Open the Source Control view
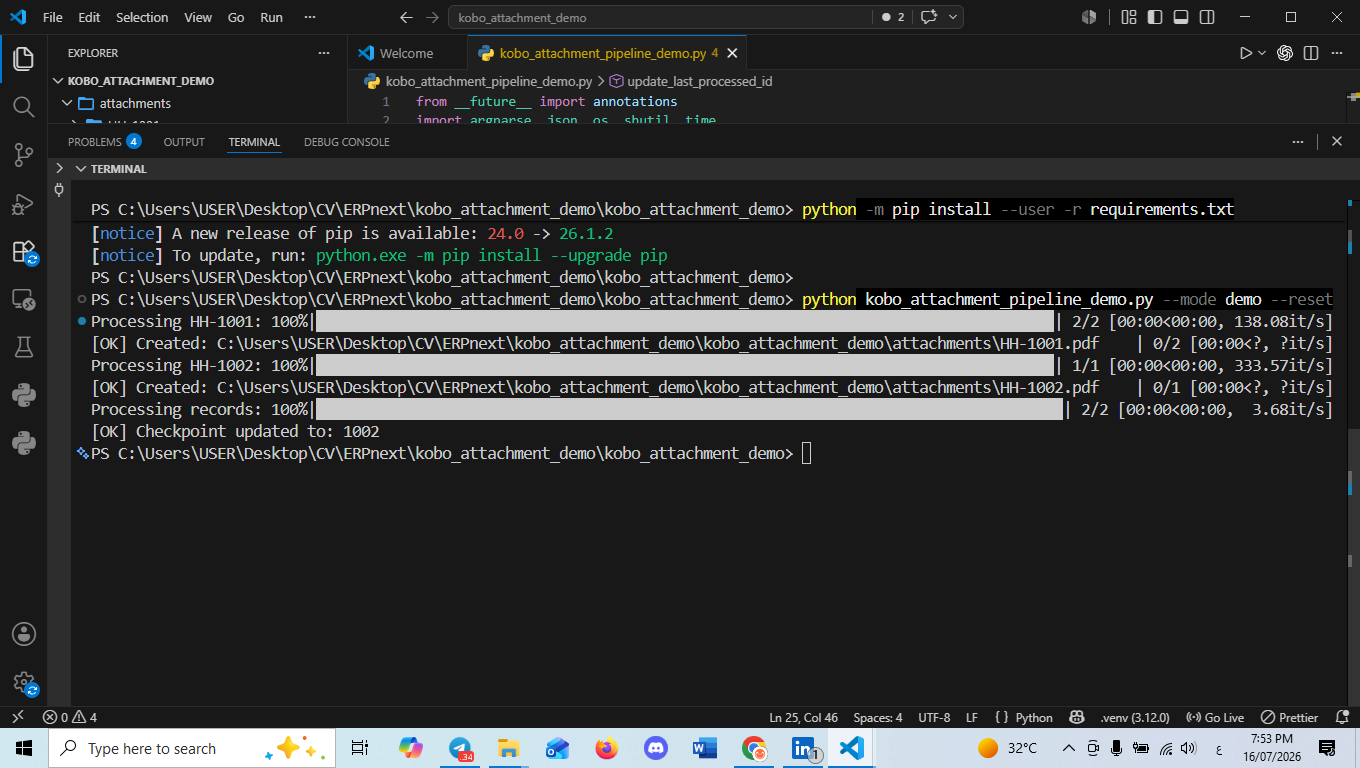The width and height of the screenshot is (1360, 768). tap(23, 154)
